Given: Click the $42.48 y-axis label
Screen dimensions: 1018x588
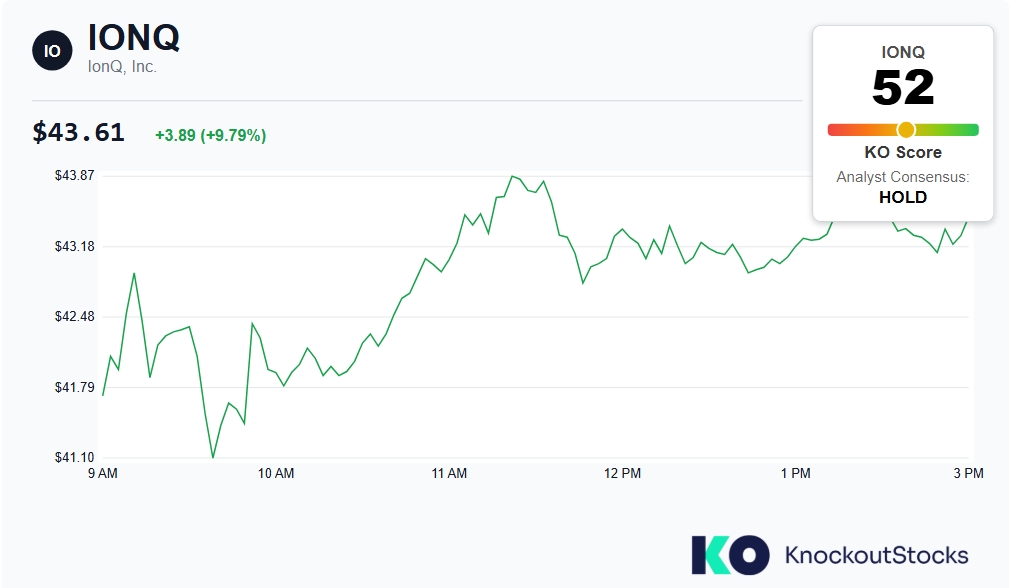Looking at the screenshot, I should coord(75,316).
